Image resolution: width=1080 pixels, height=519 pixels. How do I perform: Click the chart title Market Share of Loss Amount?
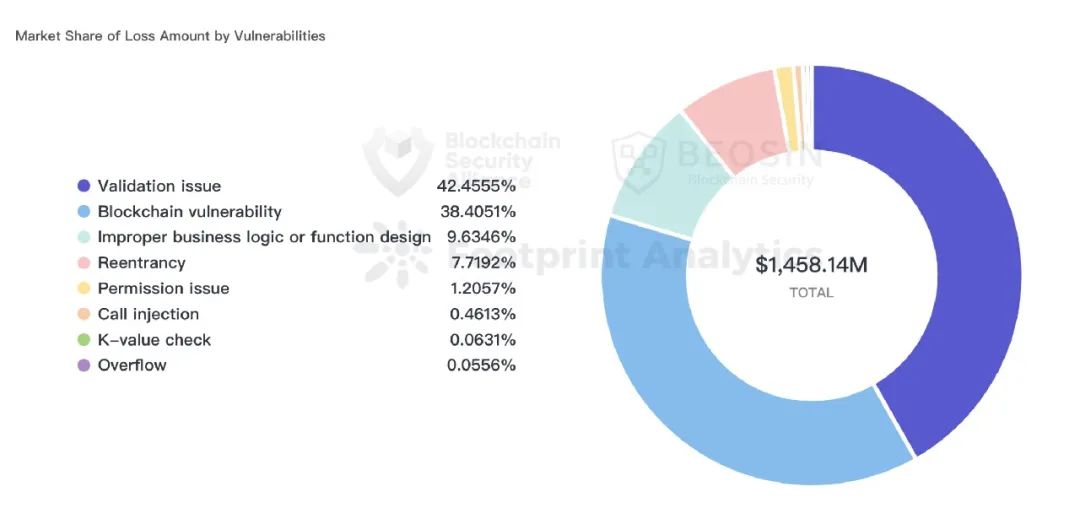170,36
